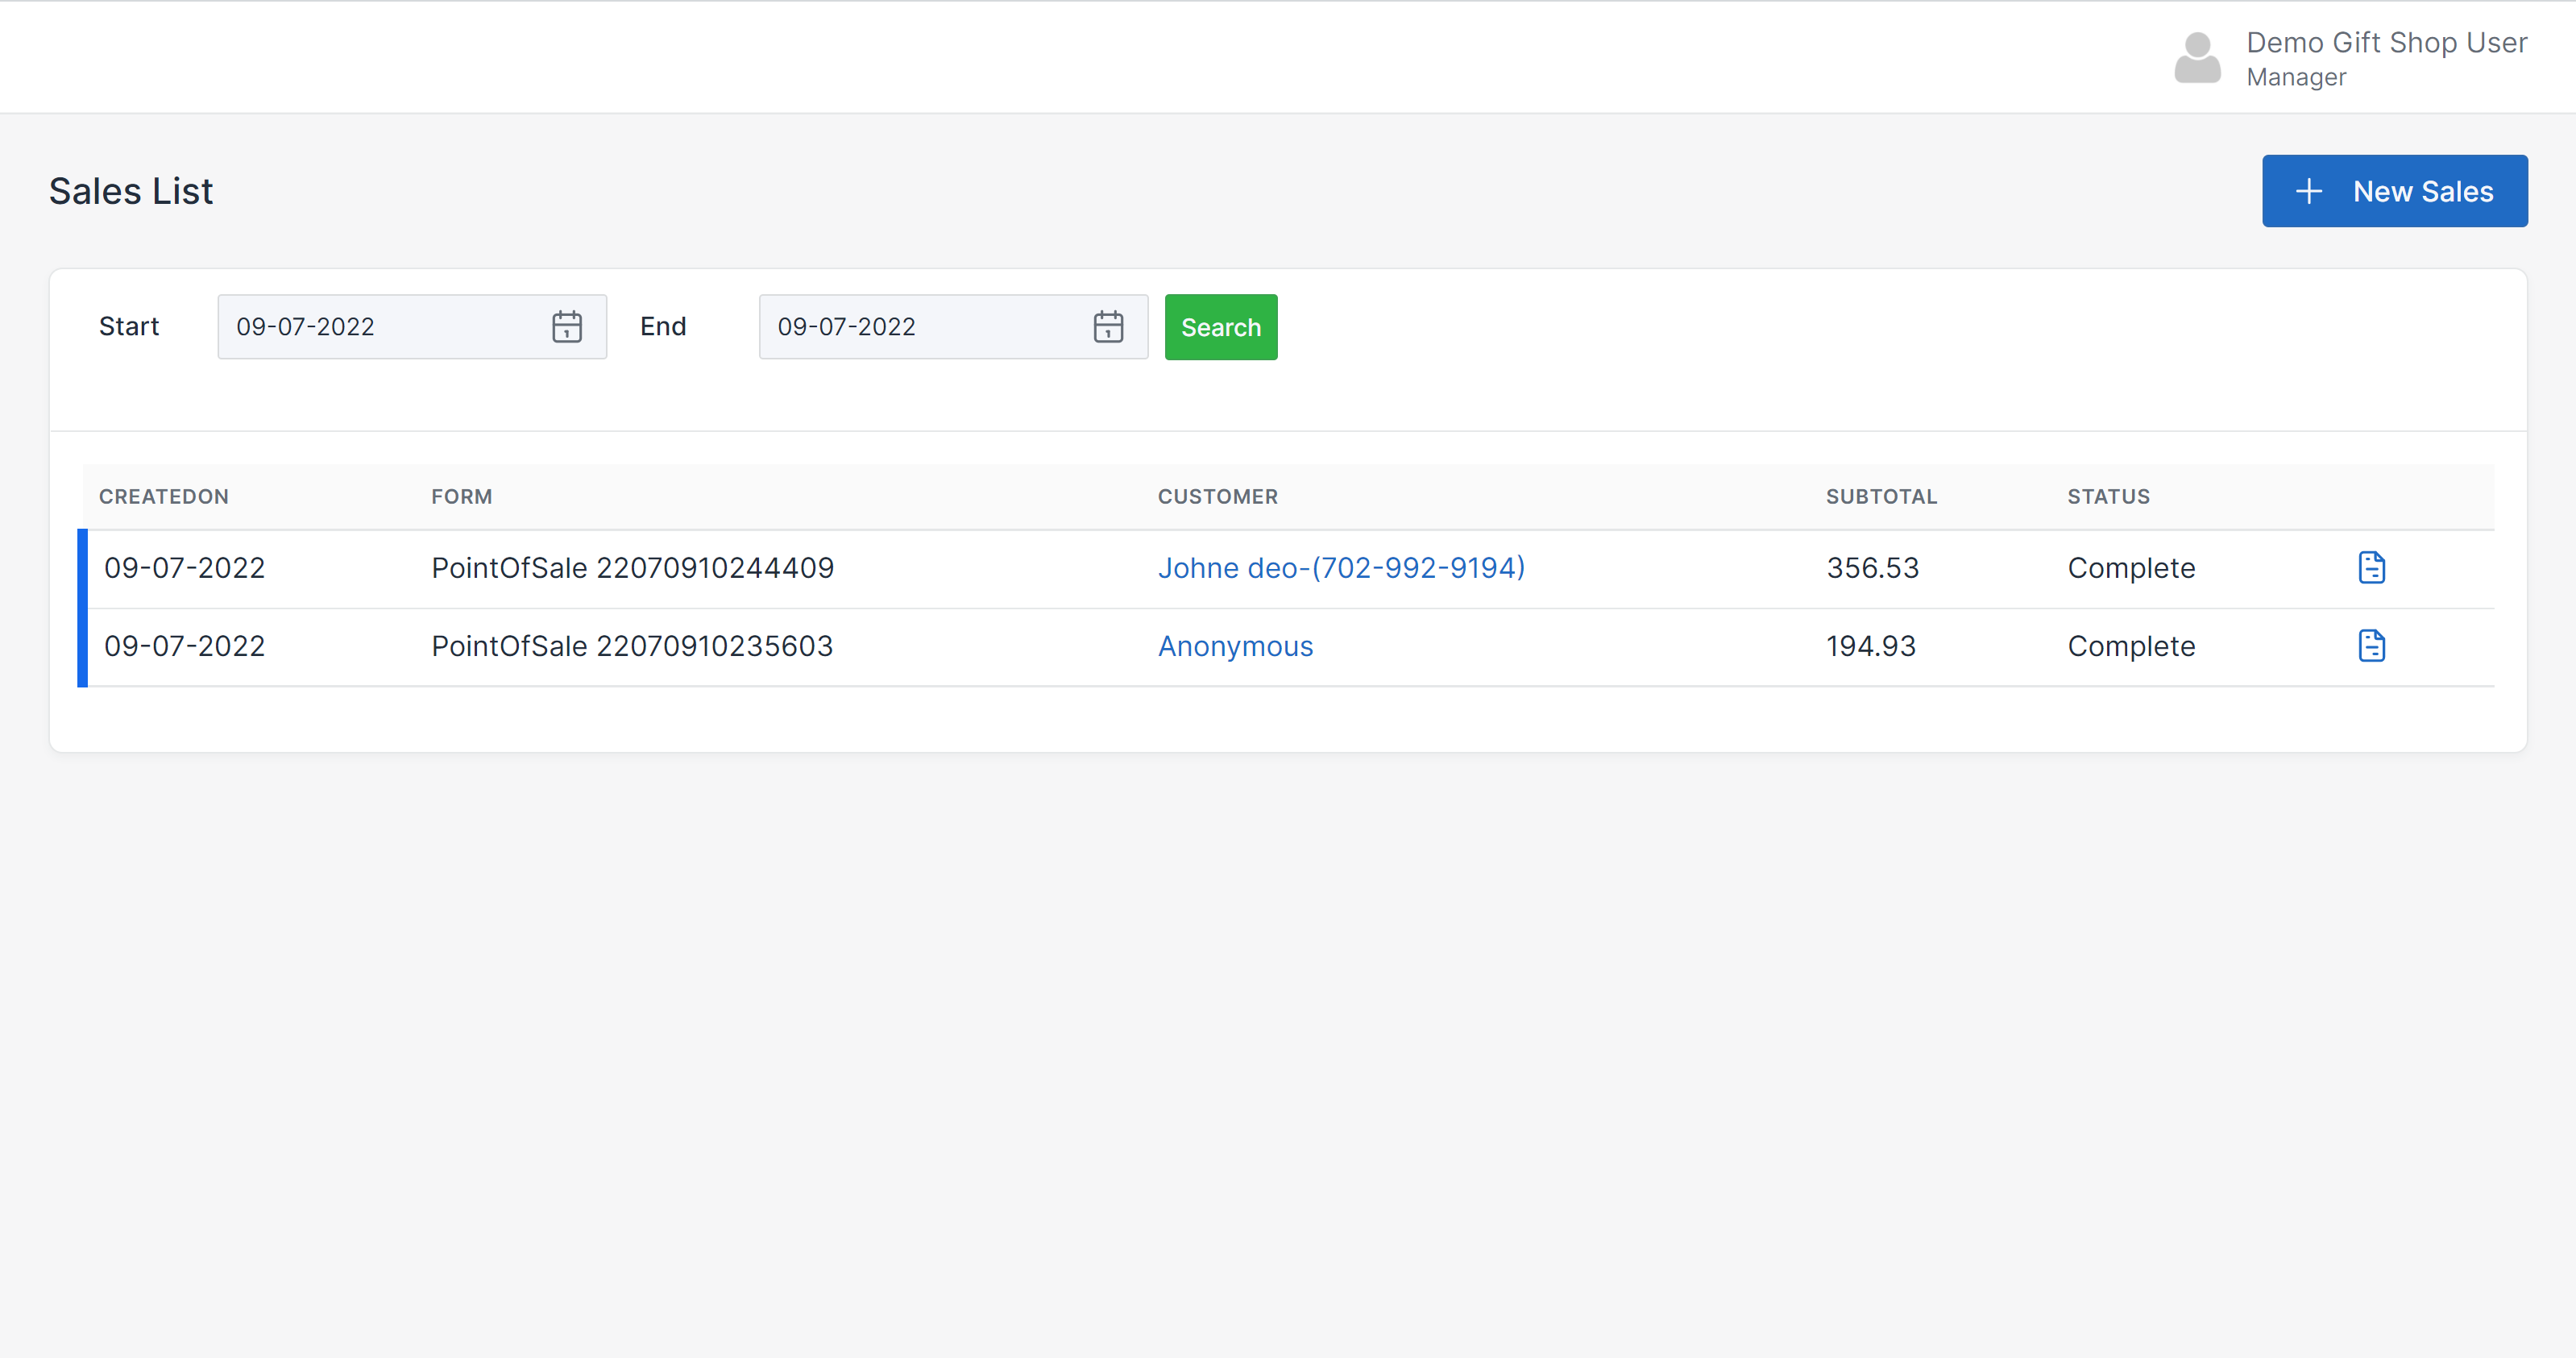Click the plus icon on New Sales

(2308, 191)
